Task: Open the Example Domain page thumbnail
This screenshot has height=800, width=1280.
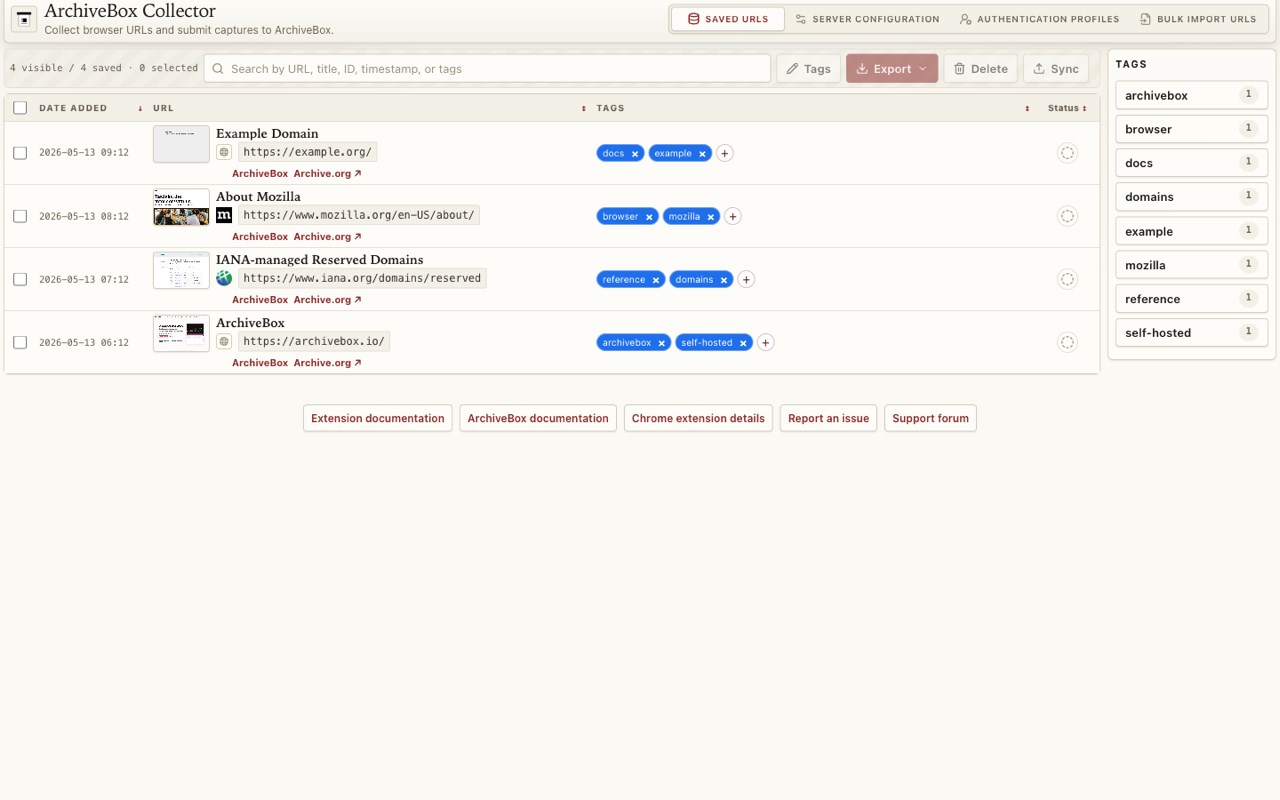Action: click(181, 144)
